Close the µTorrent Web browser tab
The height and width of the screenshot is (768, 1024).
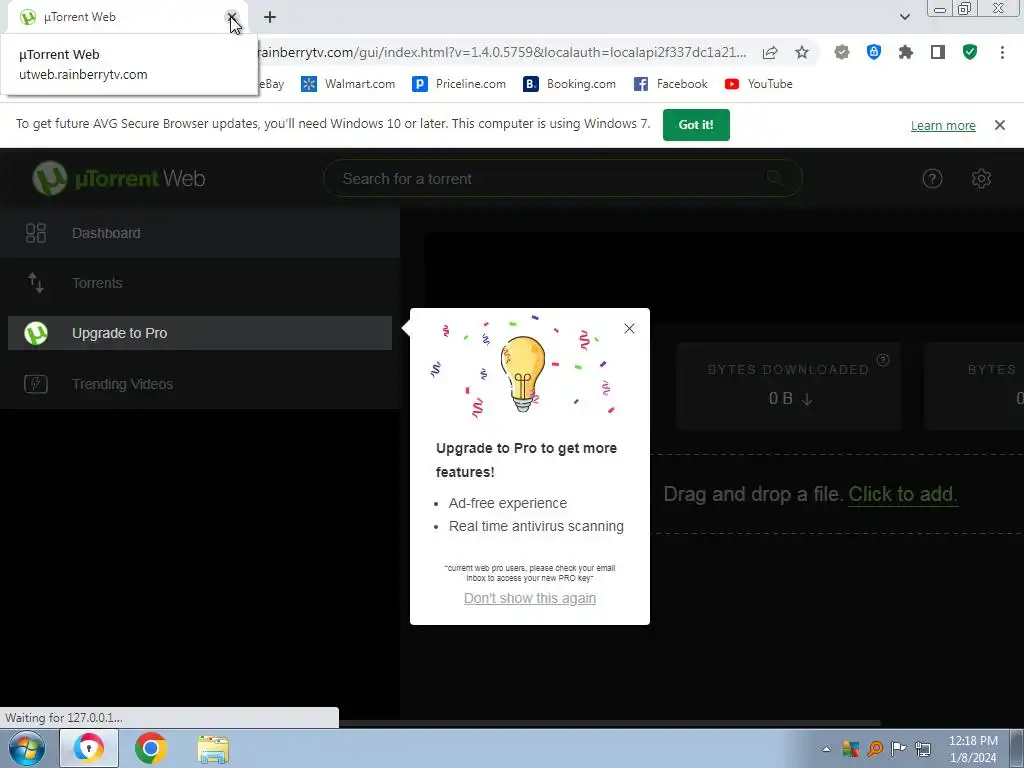point(231,17)
